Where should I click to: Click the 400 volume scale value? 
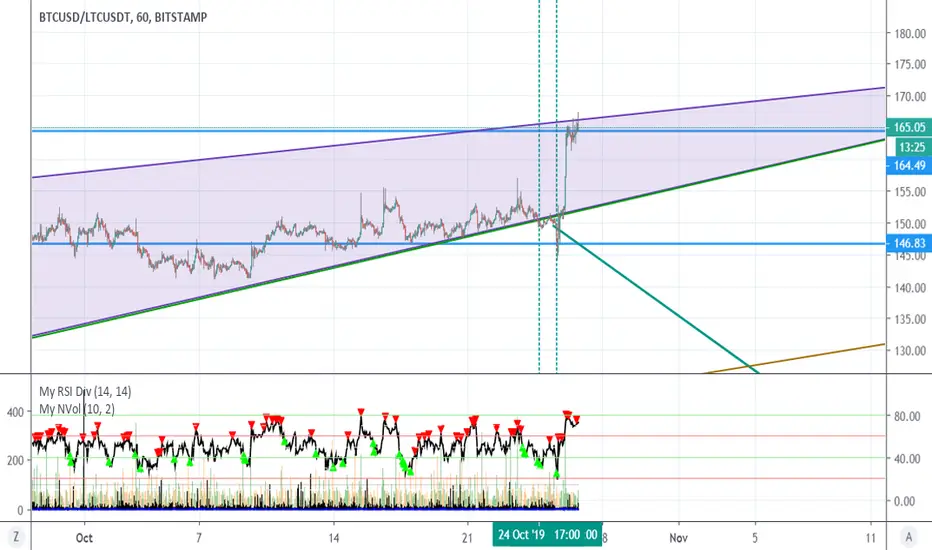click(x=15, y=412)
